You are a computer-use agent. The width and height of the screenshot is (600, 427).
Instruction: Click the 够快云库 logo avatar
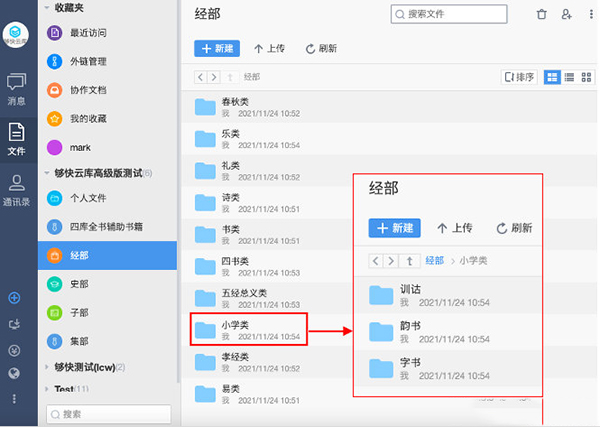(x=16, y=35)
